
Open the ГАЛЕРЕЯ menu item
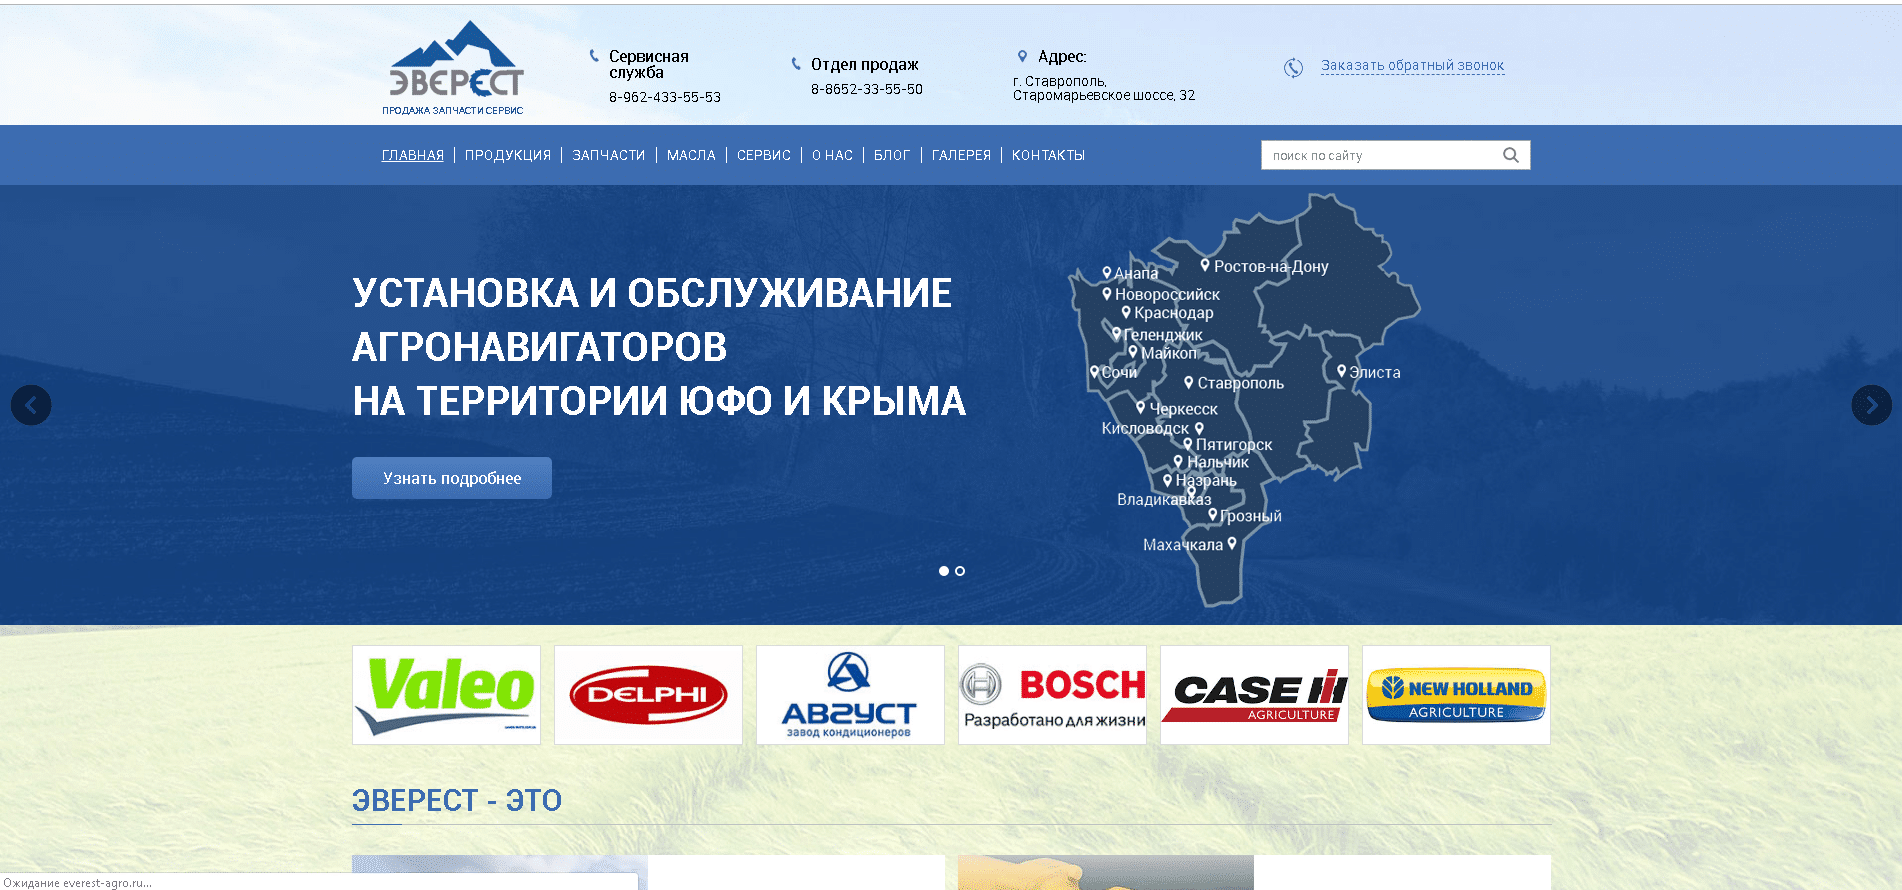pyautogui.click(x=961, y=155)
